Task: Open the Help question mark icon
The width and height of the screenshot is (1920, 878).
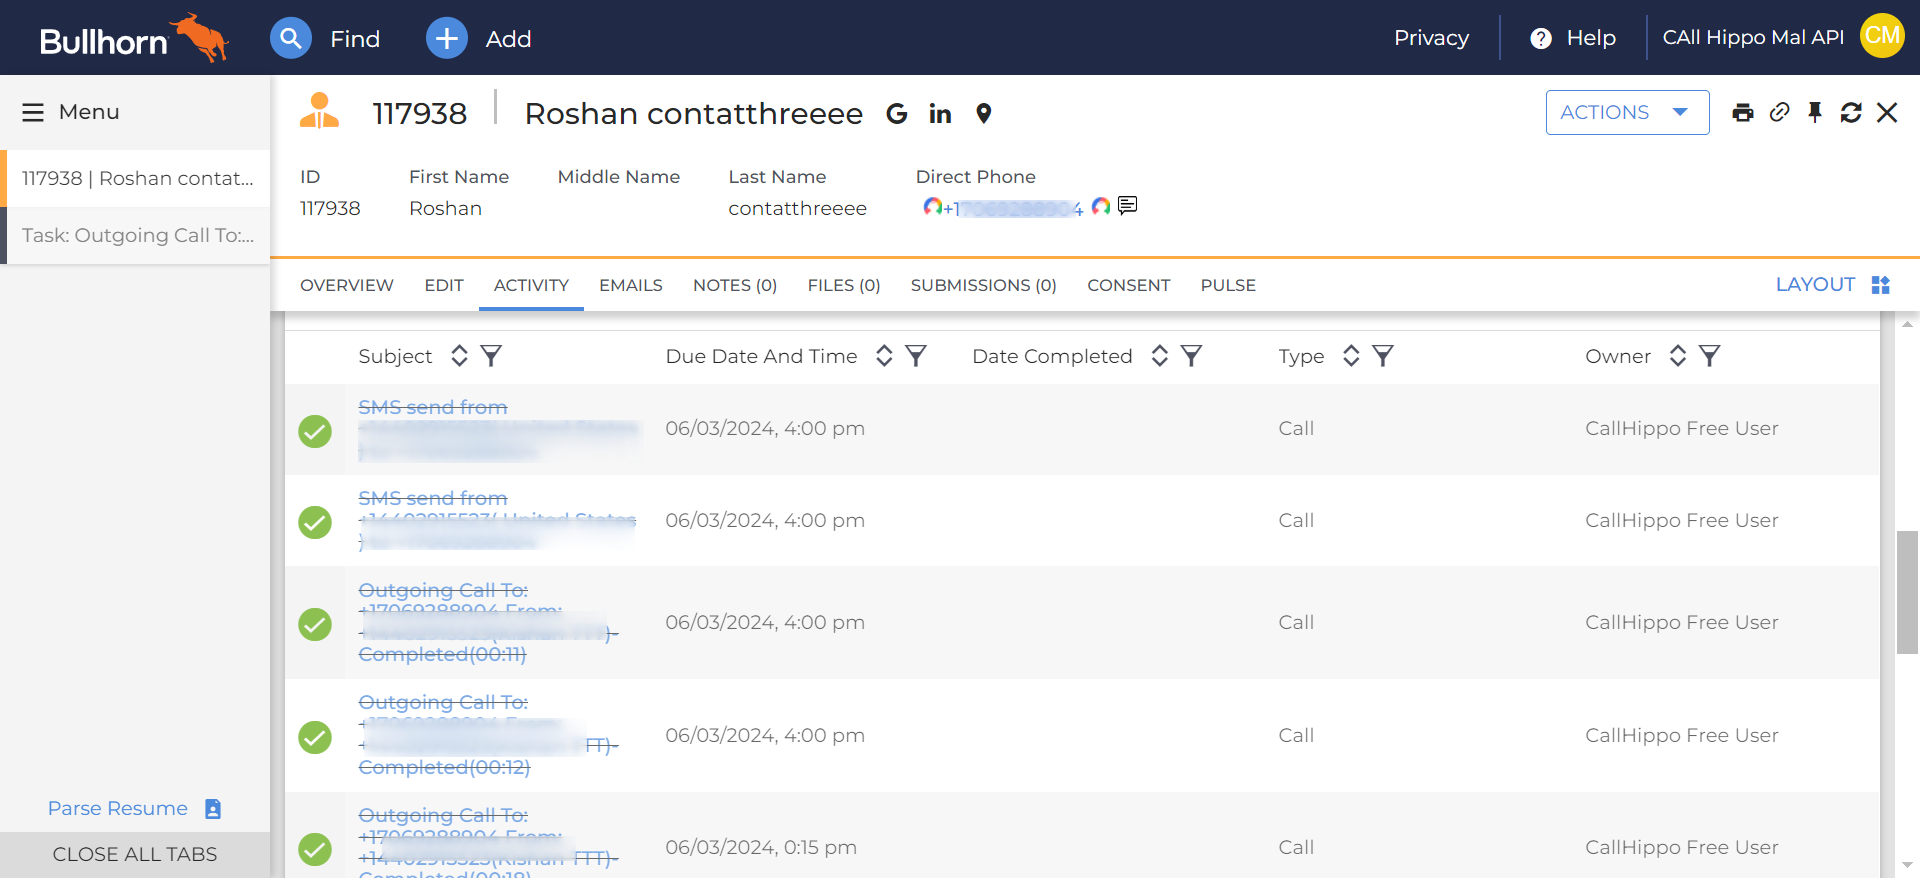Action: pos(1541,38)
